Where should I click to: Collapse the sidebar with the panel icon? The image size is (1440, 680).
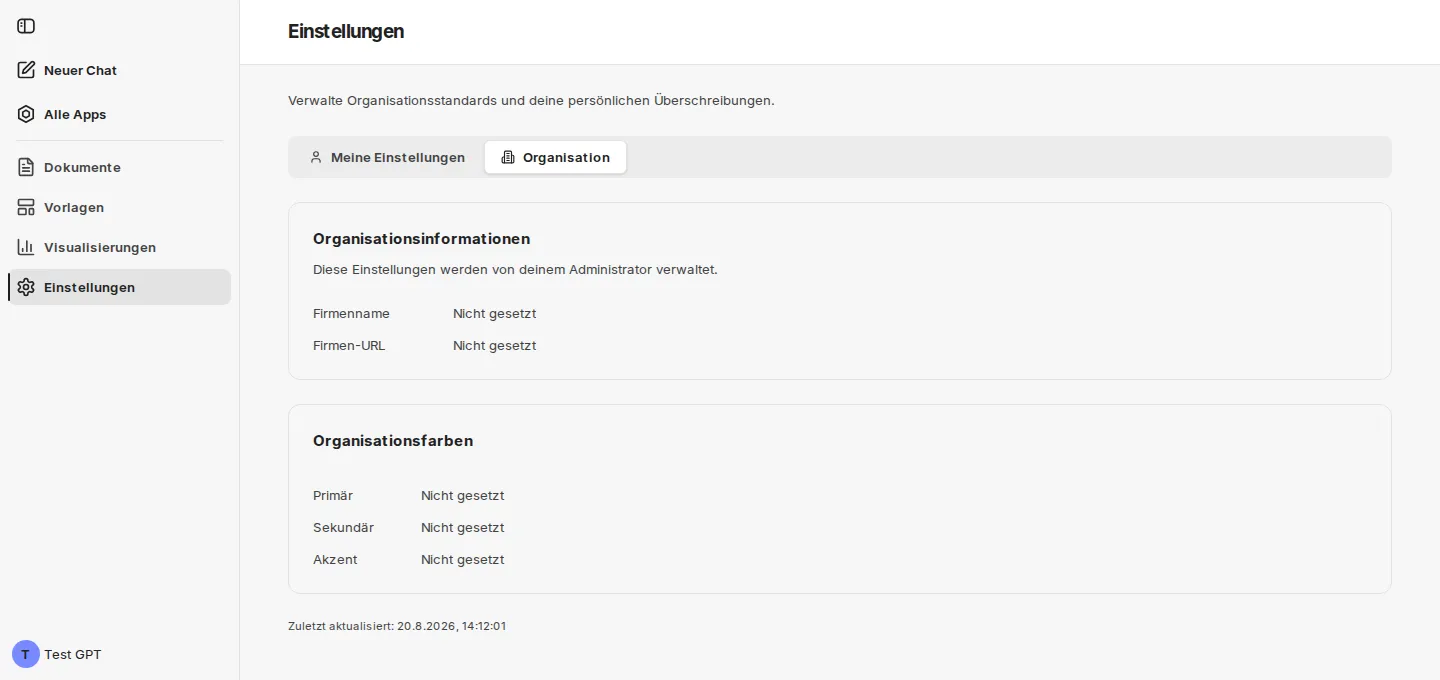tap(26, 26)
